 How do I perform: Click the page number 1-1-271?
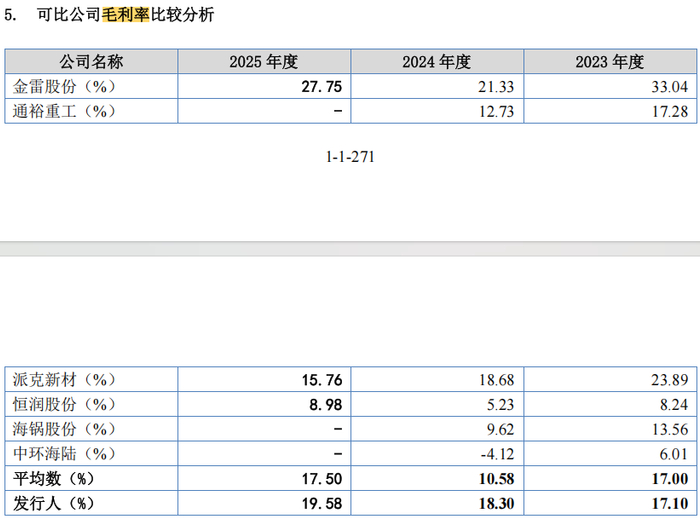350,157
